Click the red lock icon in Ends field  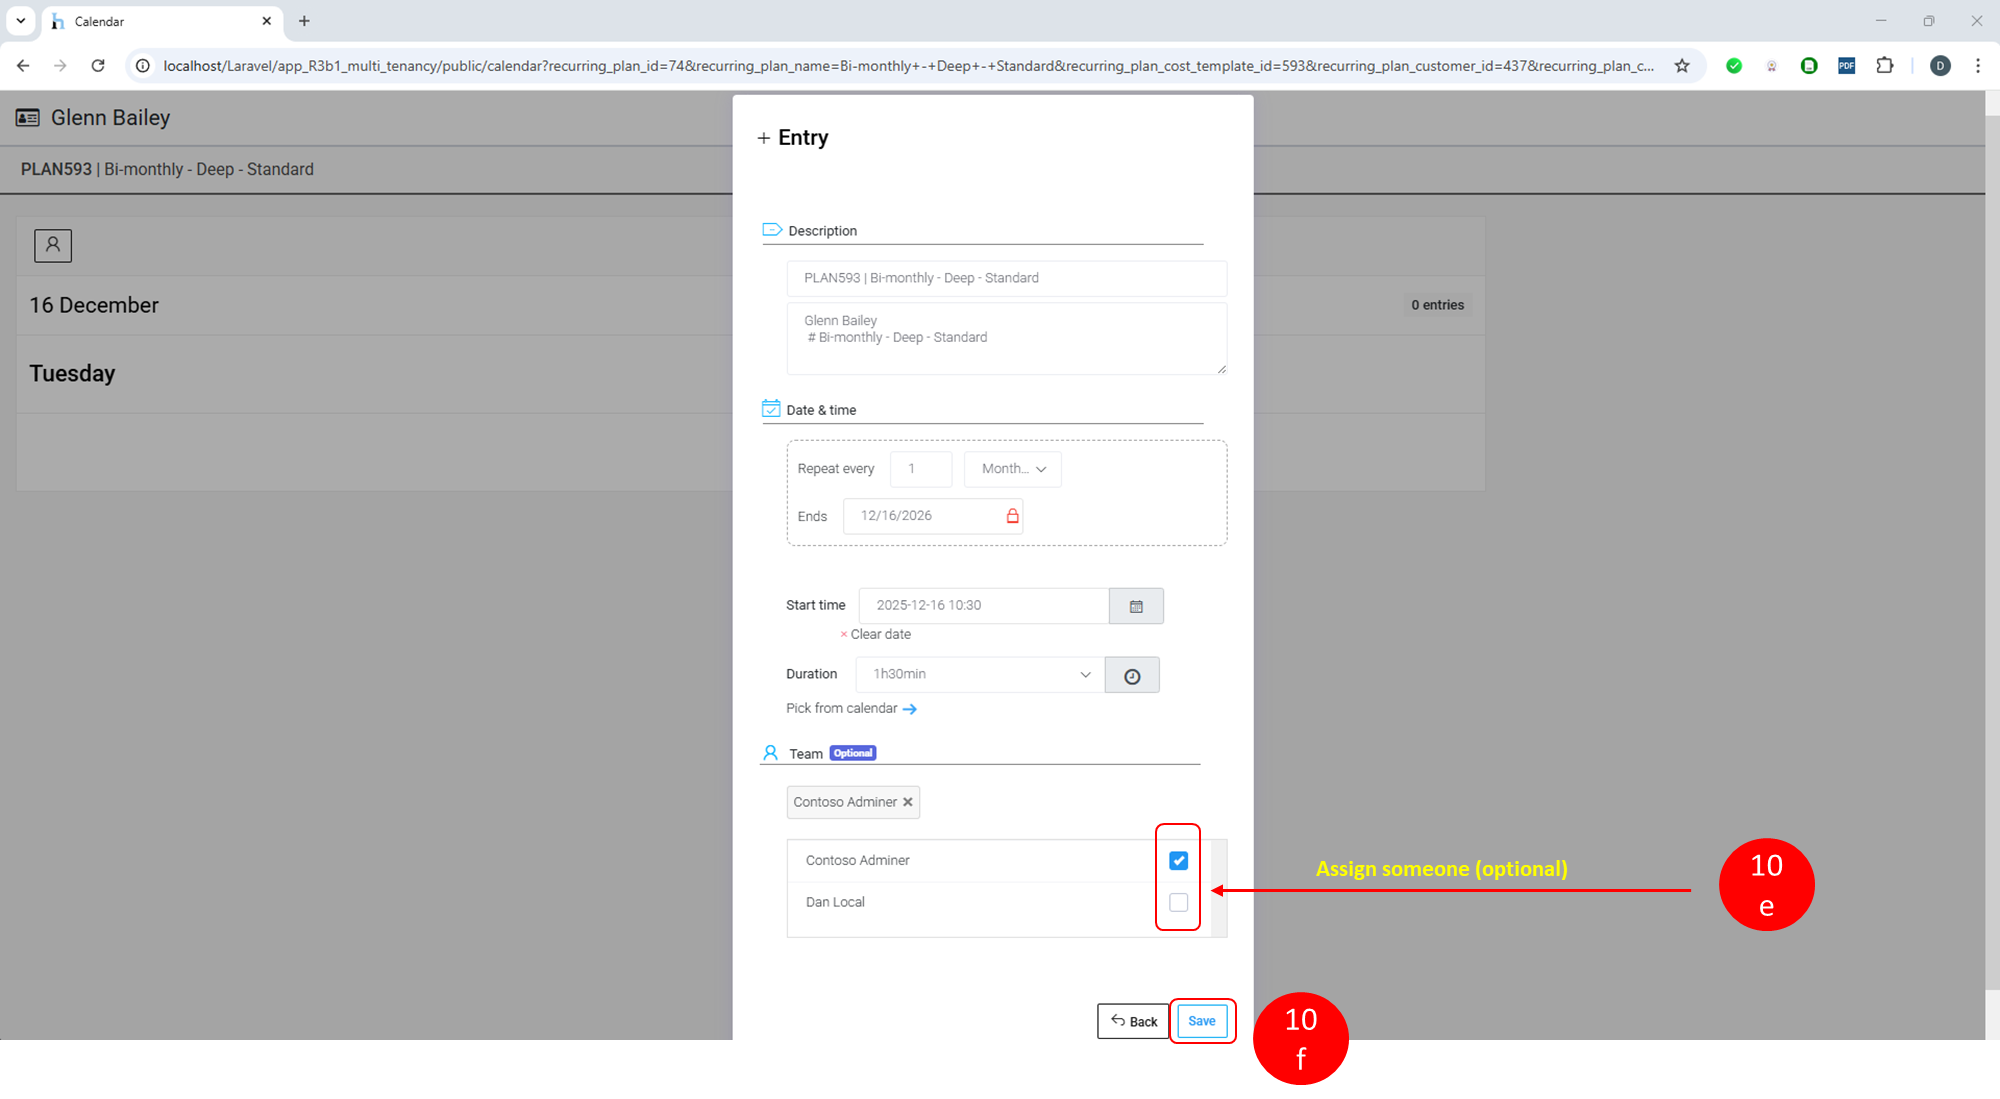(1012, 516)
